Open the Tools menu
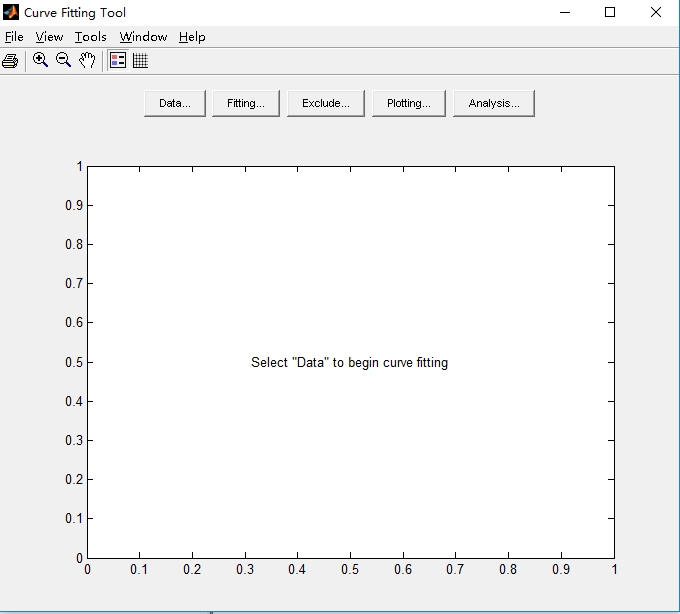The height and width of the screenshot is (614, 680). (90, 37)
